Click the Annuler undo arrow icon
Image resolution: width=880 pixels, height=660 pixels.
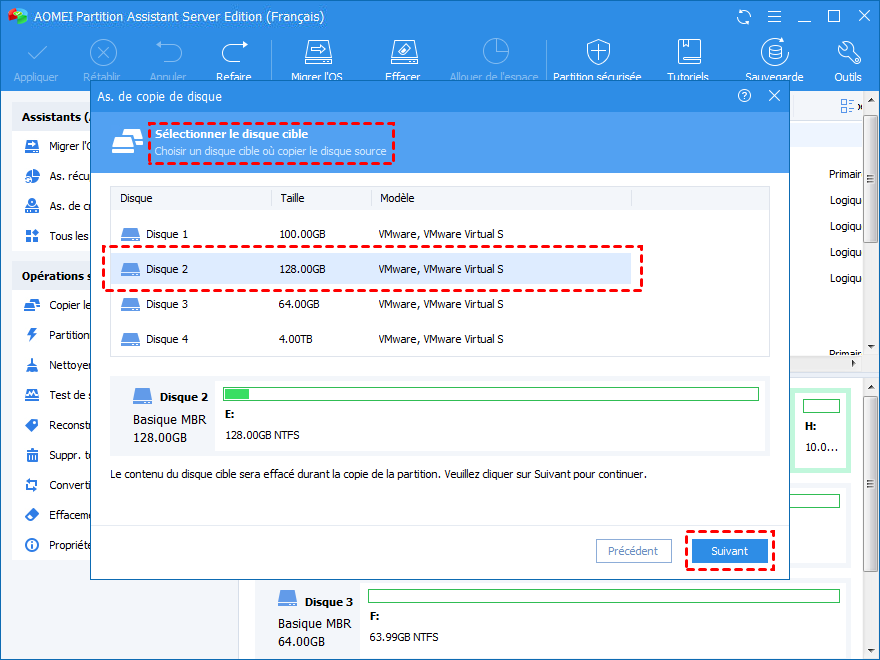168,52
